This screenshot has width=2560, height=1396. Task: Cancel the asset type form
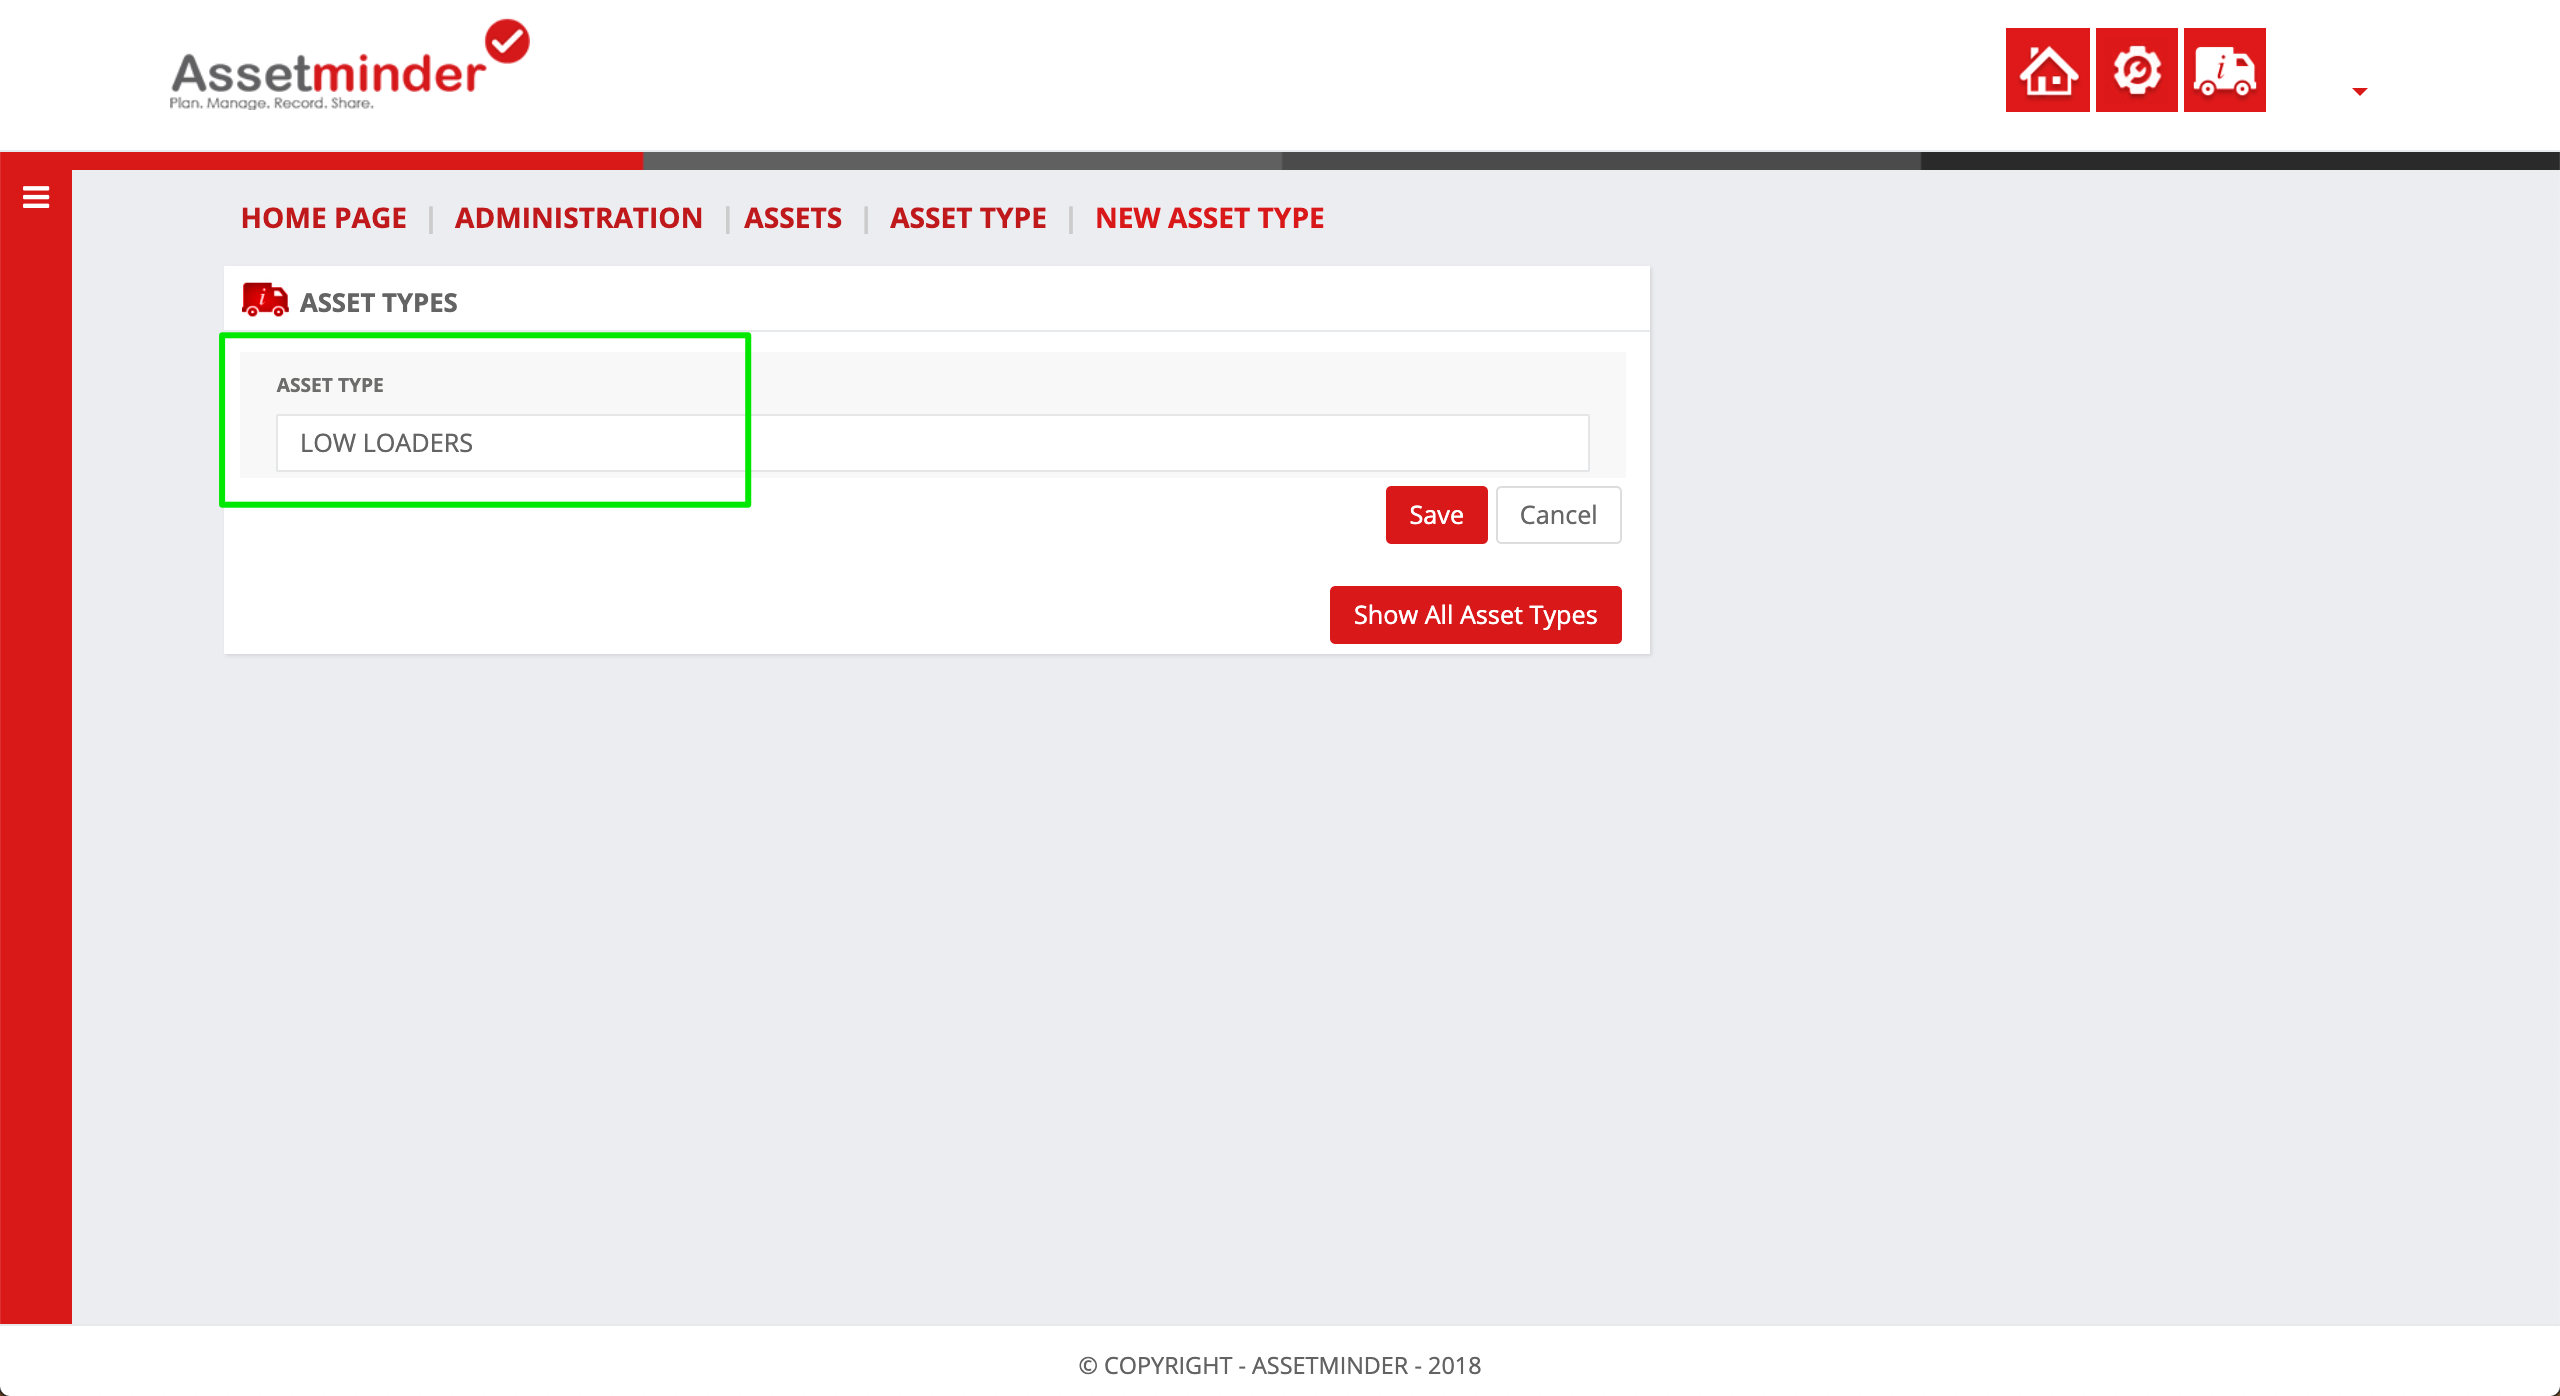(1558, 515)
